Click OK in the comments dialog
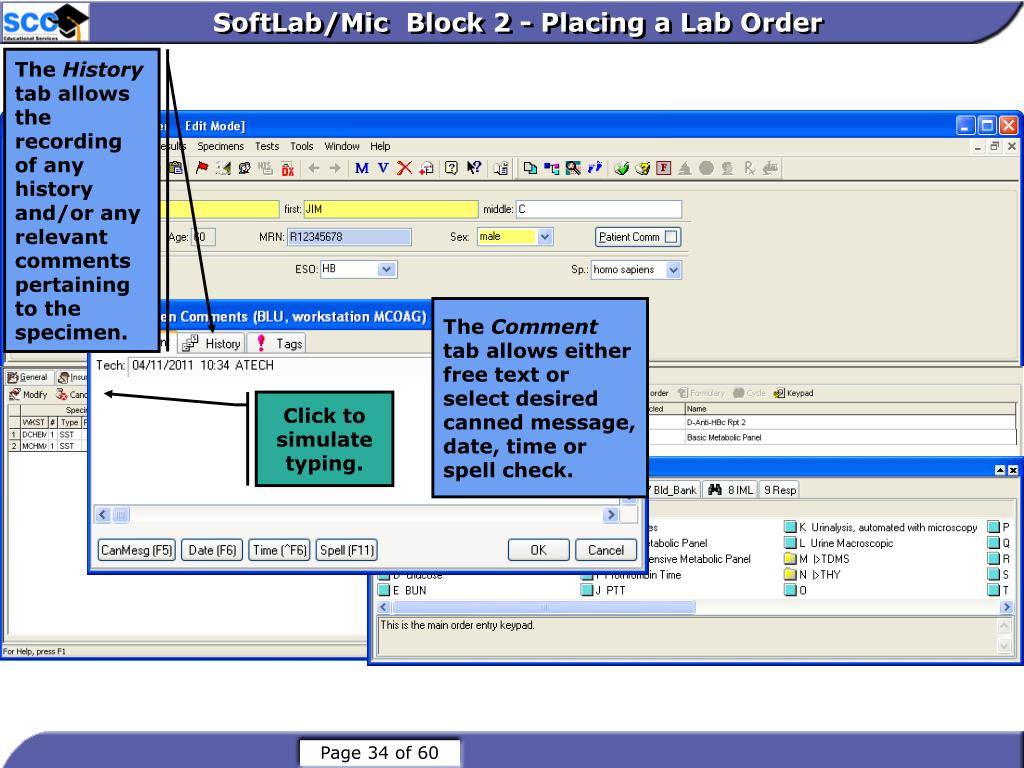The height and width of the screenshot is (768, 1024). click(539, 551)
